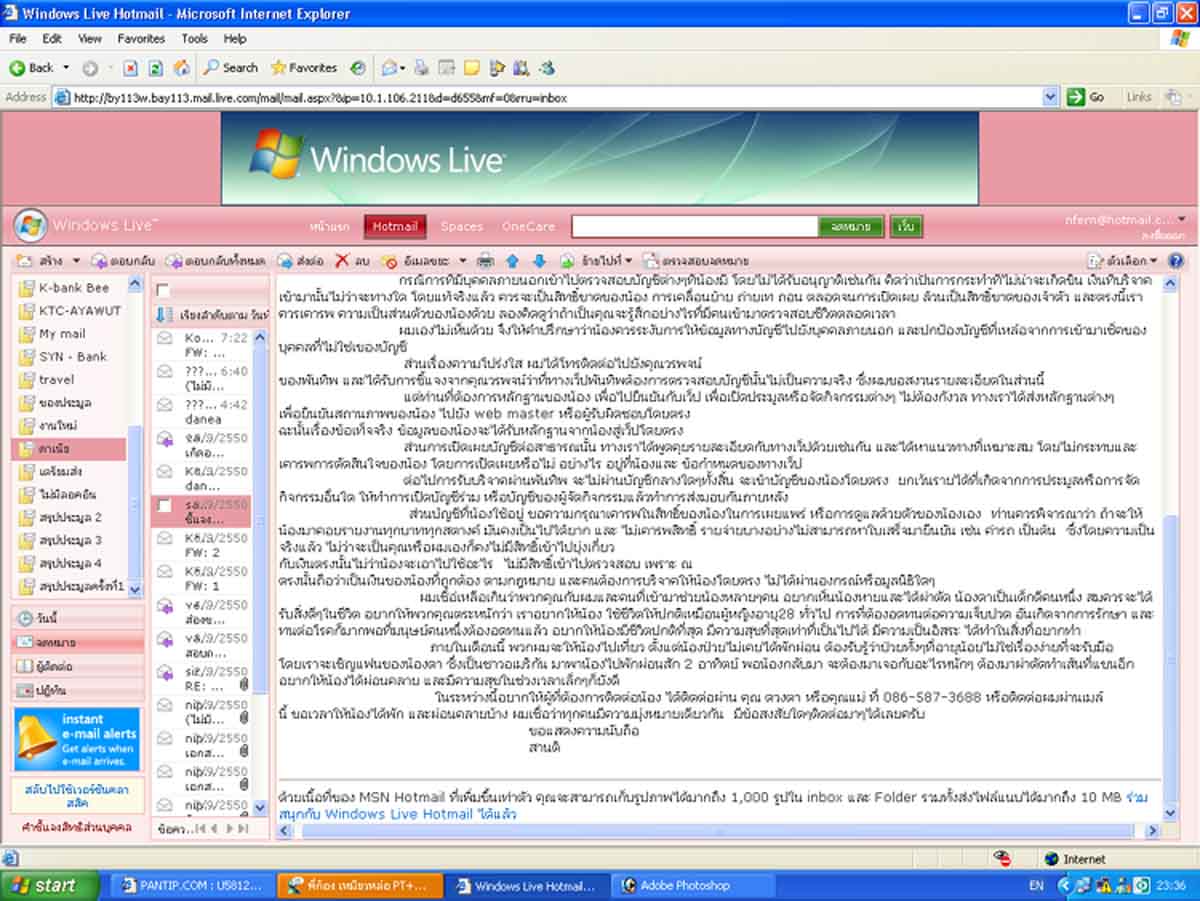Click the Reply All icon
Screen dimensions: 1200x901
(172, 260)
